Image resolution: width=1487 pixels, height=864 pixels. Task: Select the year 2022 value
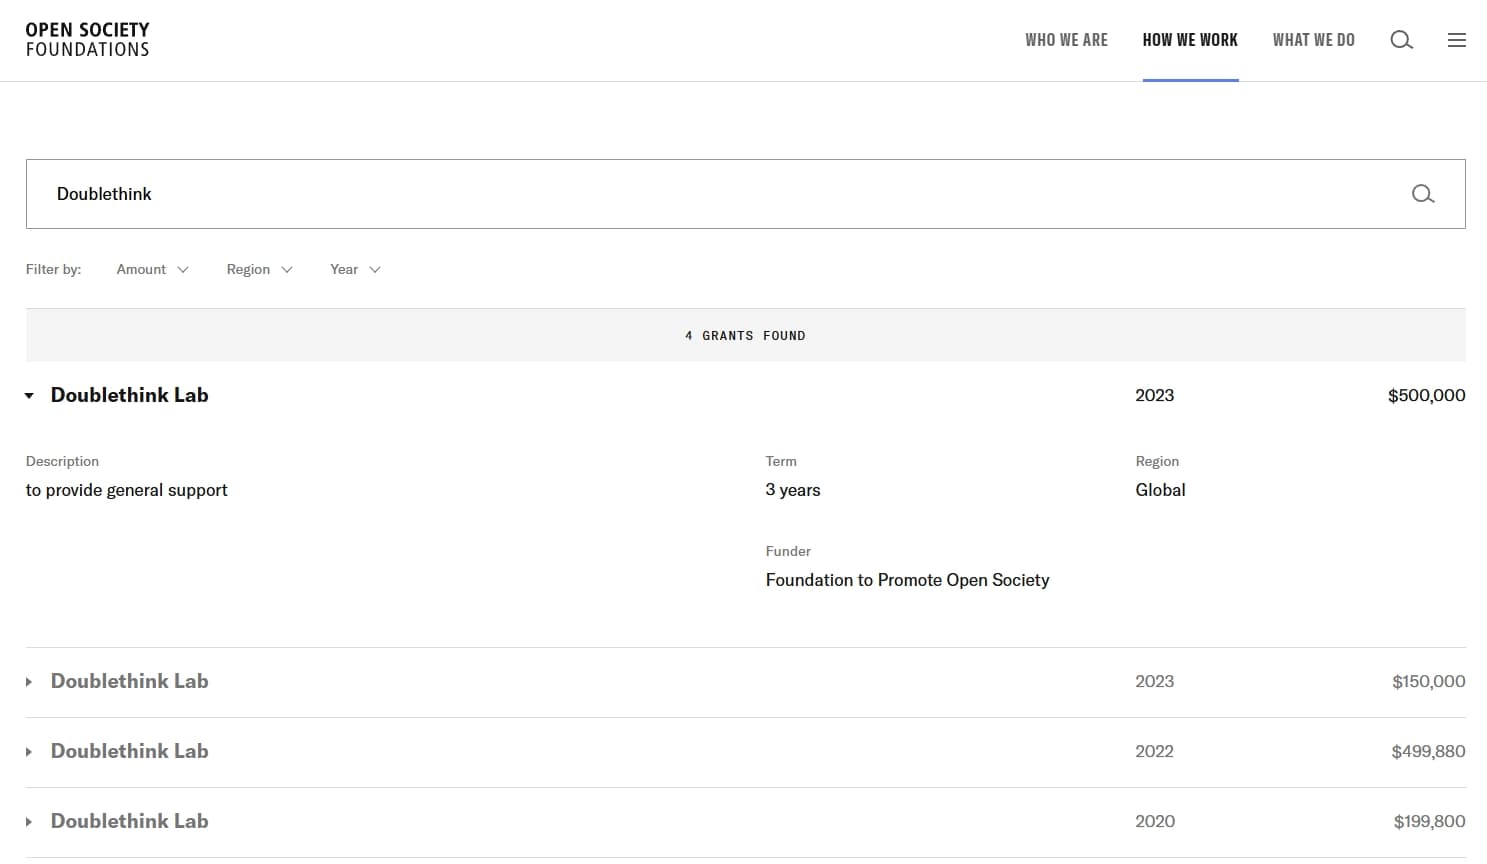(1154, 752)
